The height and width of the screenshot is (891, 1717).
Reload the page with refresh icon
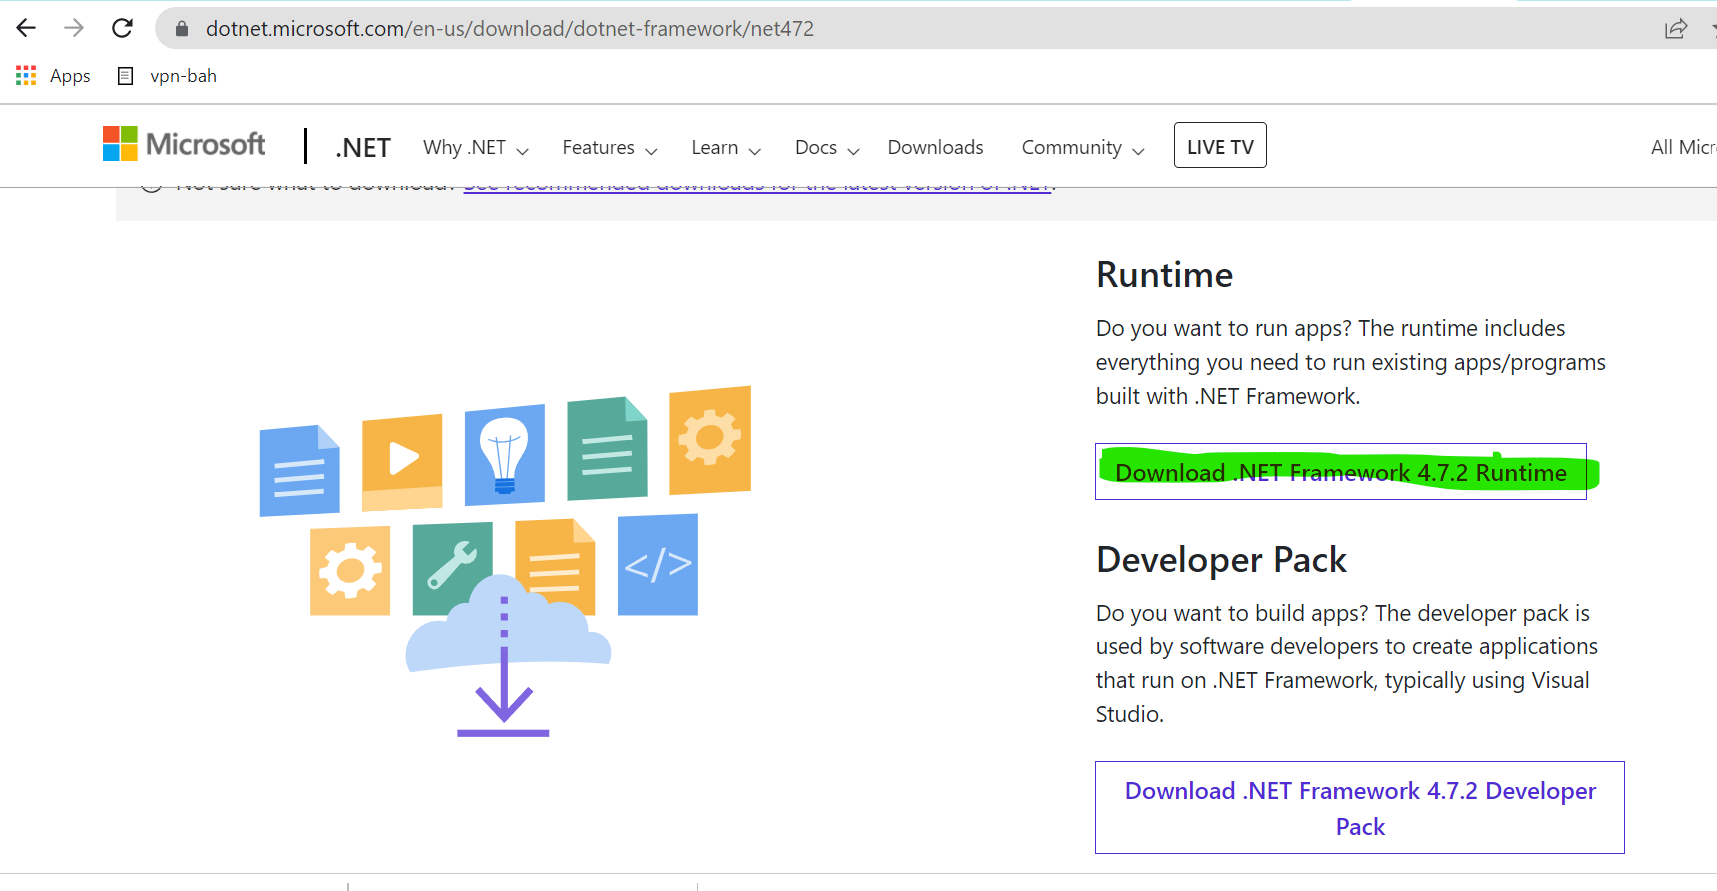(122, 28)
